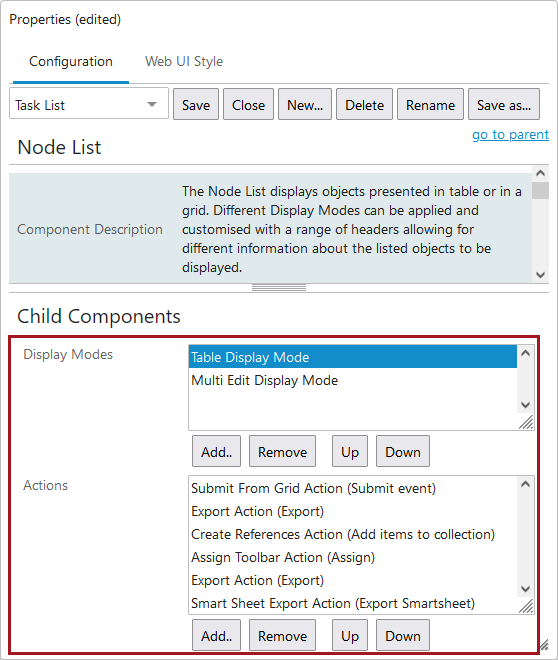Click the horizontal splitter handle below description

[x=279, y=288]
